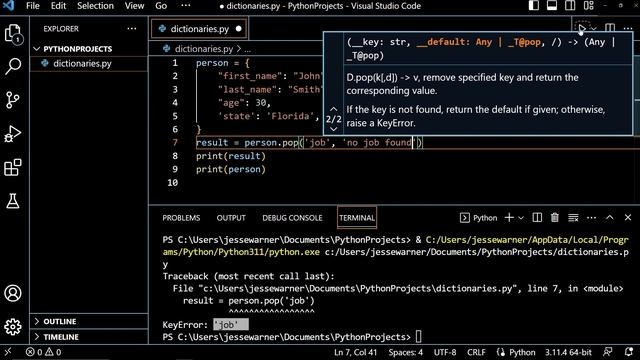Screen dimensions: 640x360
Task: Open Source Control view
Action: click(x=13, y=100)
